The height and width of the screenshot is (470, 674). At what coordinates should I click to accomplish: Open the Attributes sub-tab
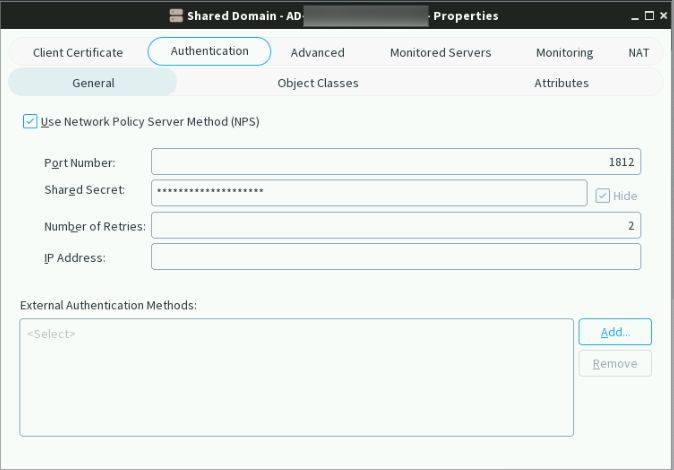(561, 83)
